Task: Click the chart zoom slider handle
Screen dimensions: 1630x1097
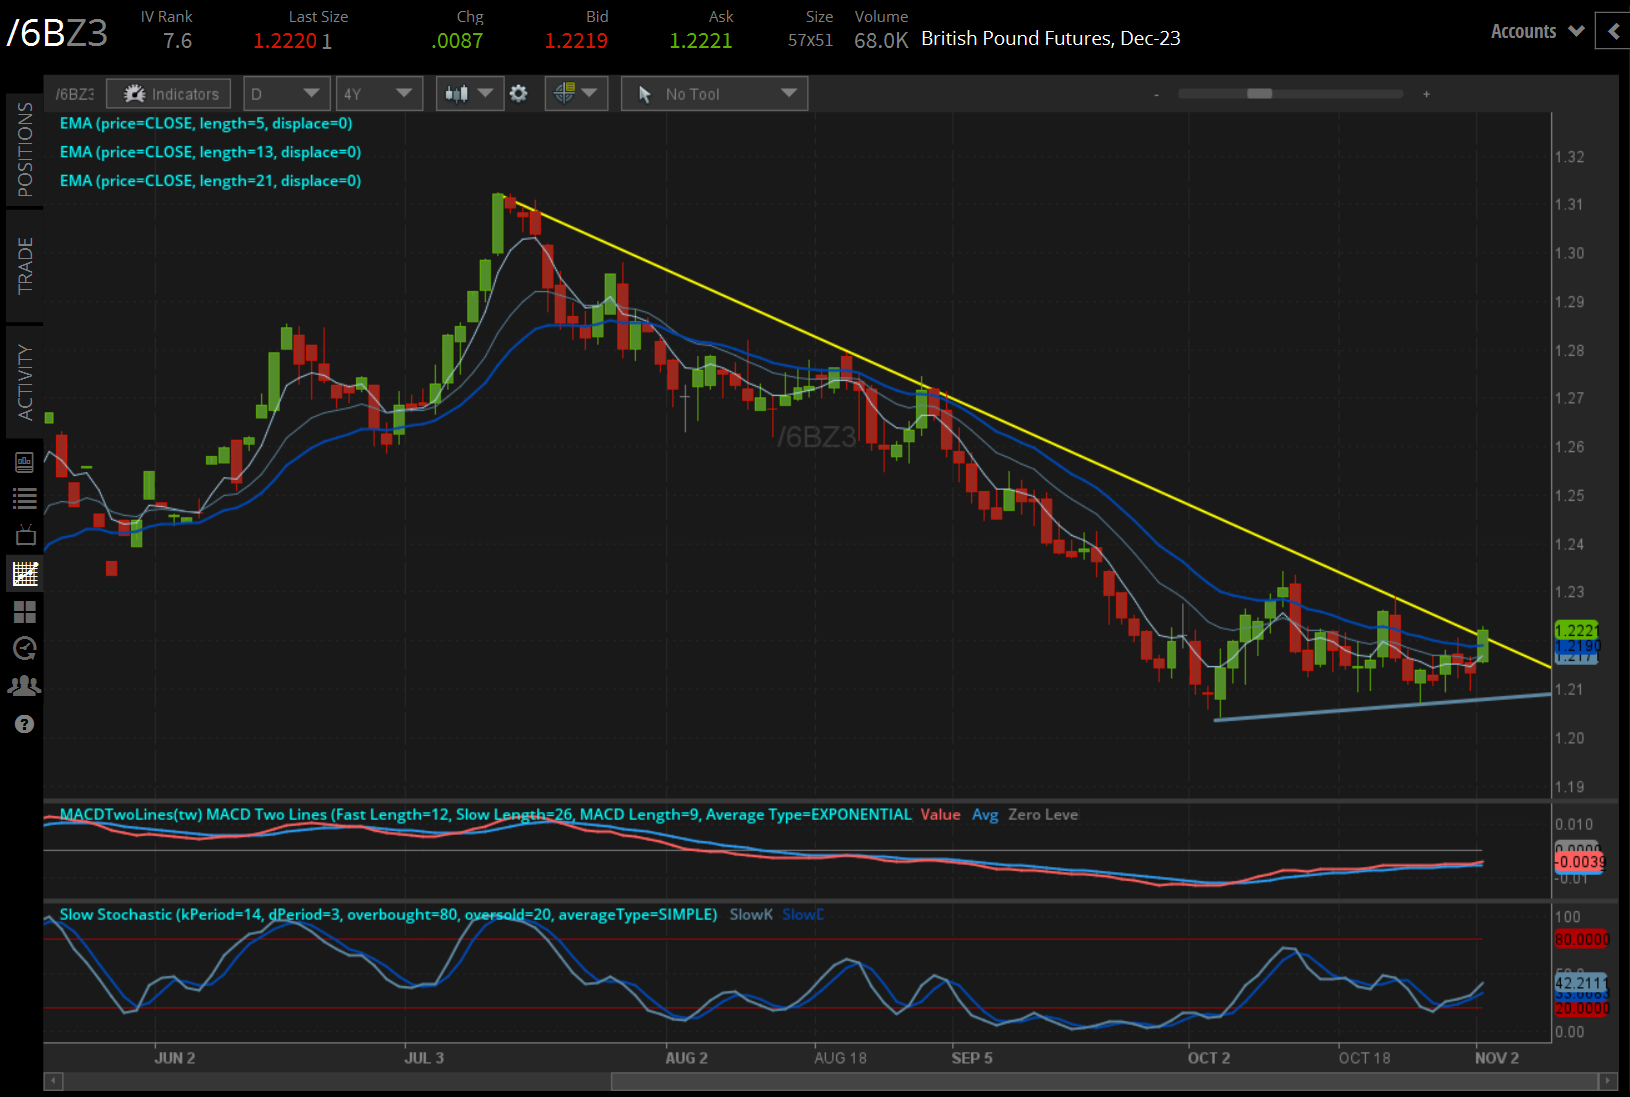Action: click(1259, 94)
